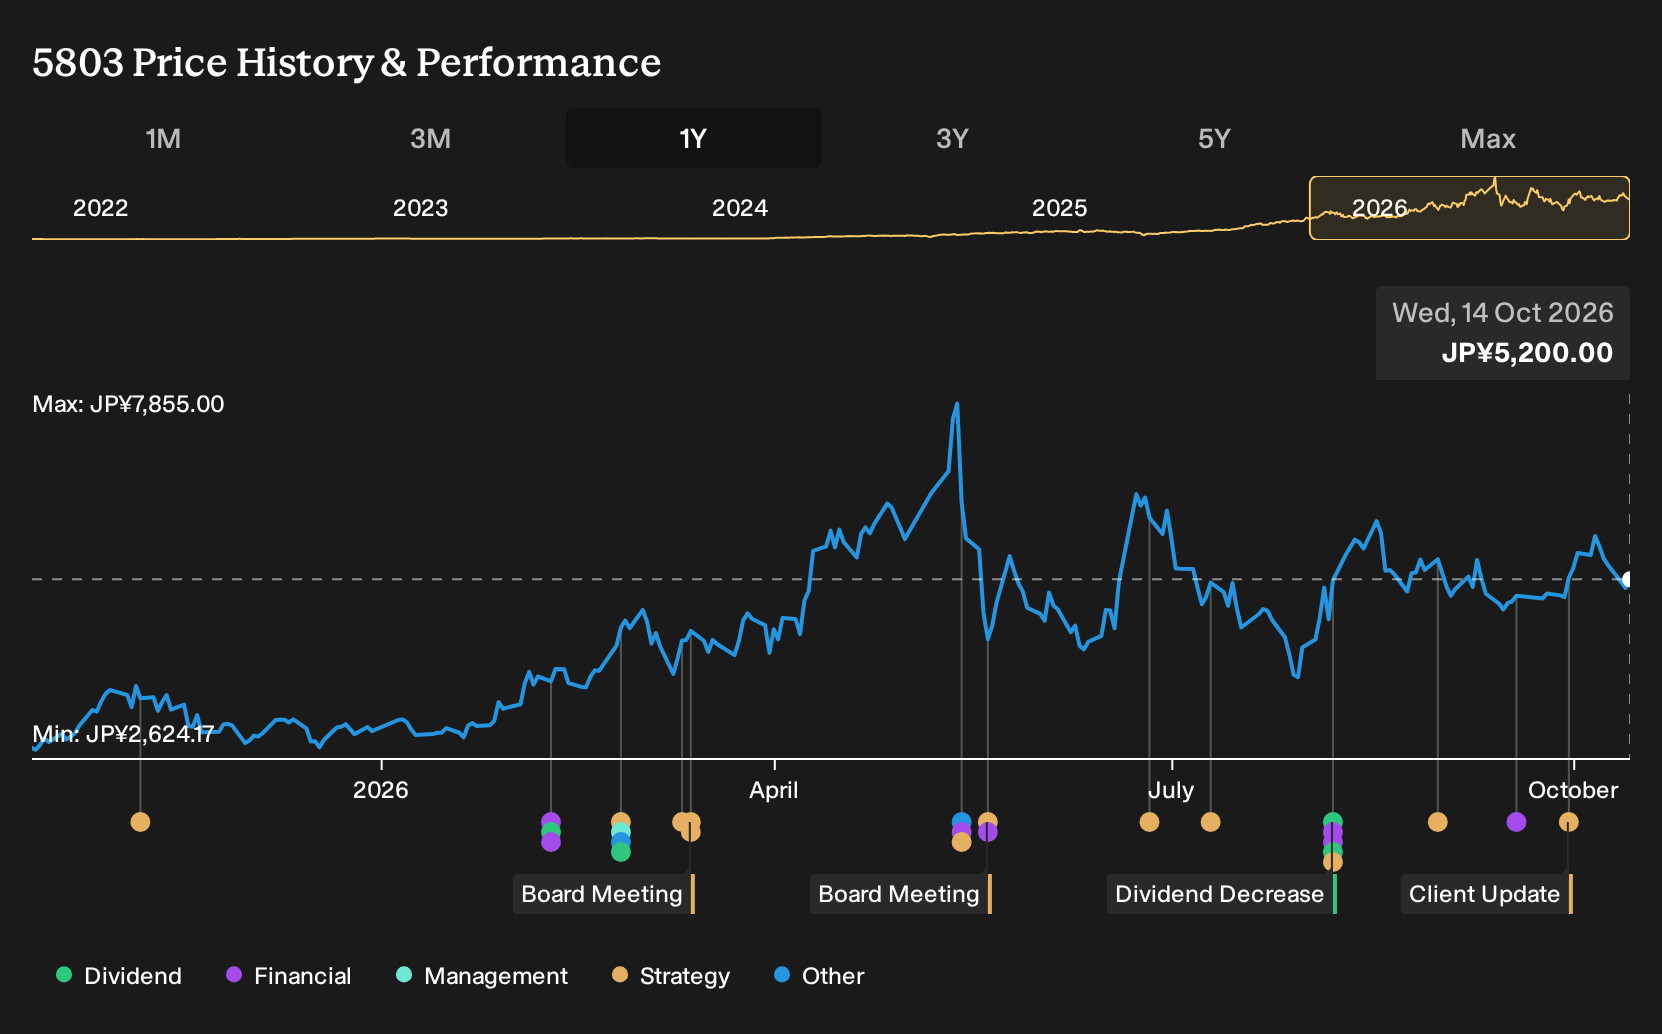This screenshot has height=1034, width=1662.
Task: Choose the 1Y range tab
Action: tap(693, 138)
